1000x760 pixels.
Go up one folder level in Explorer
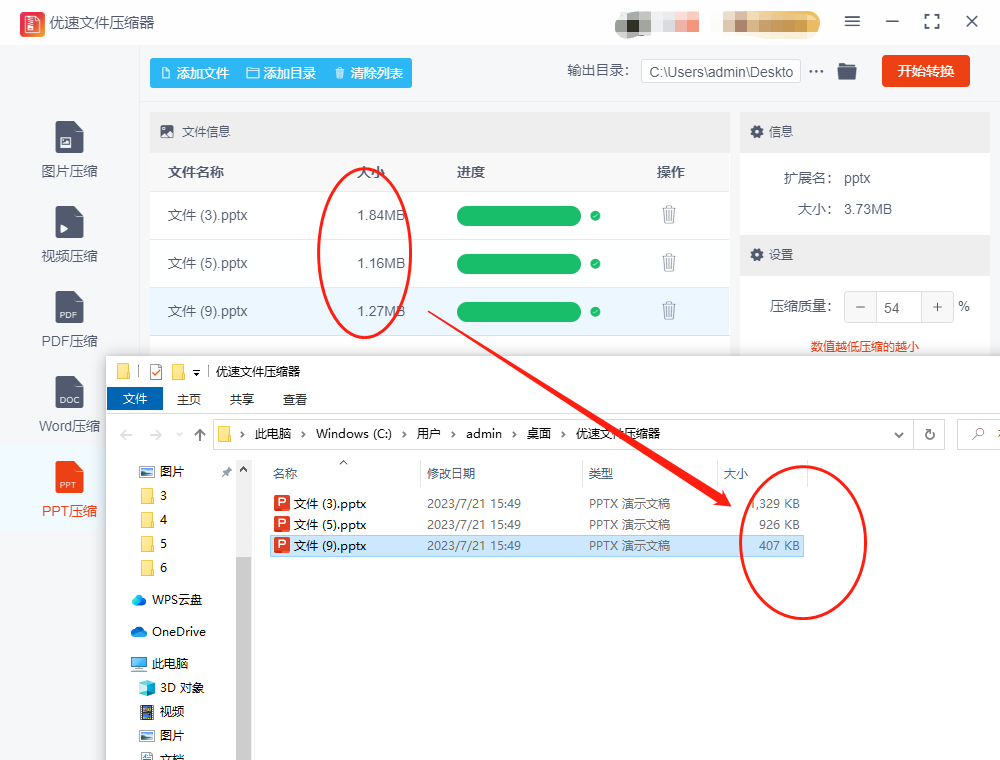(x=200, y=435)
